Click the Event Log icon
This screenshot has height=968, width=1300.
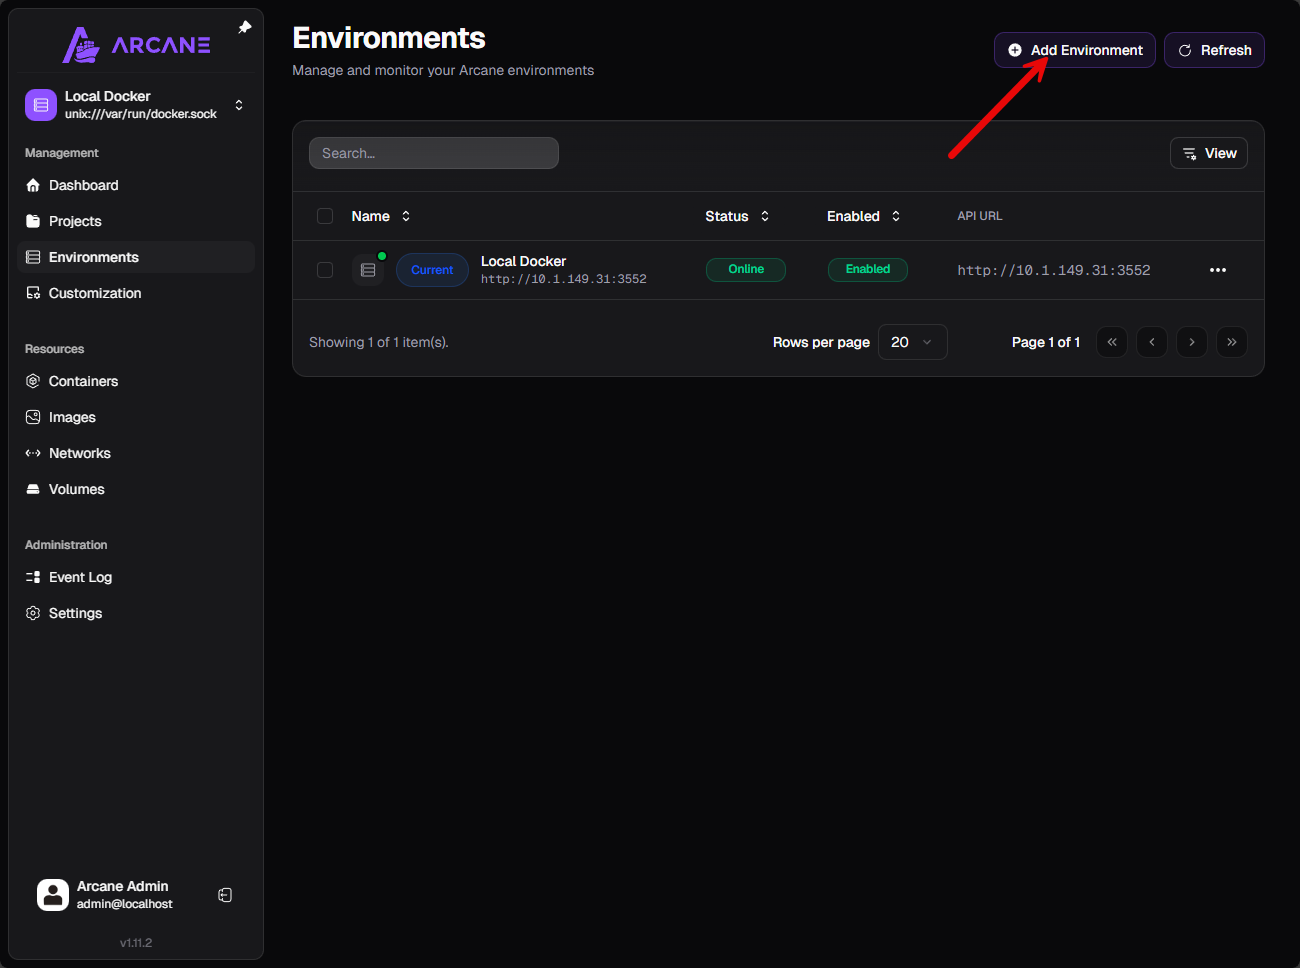click(x=33, y=577)
